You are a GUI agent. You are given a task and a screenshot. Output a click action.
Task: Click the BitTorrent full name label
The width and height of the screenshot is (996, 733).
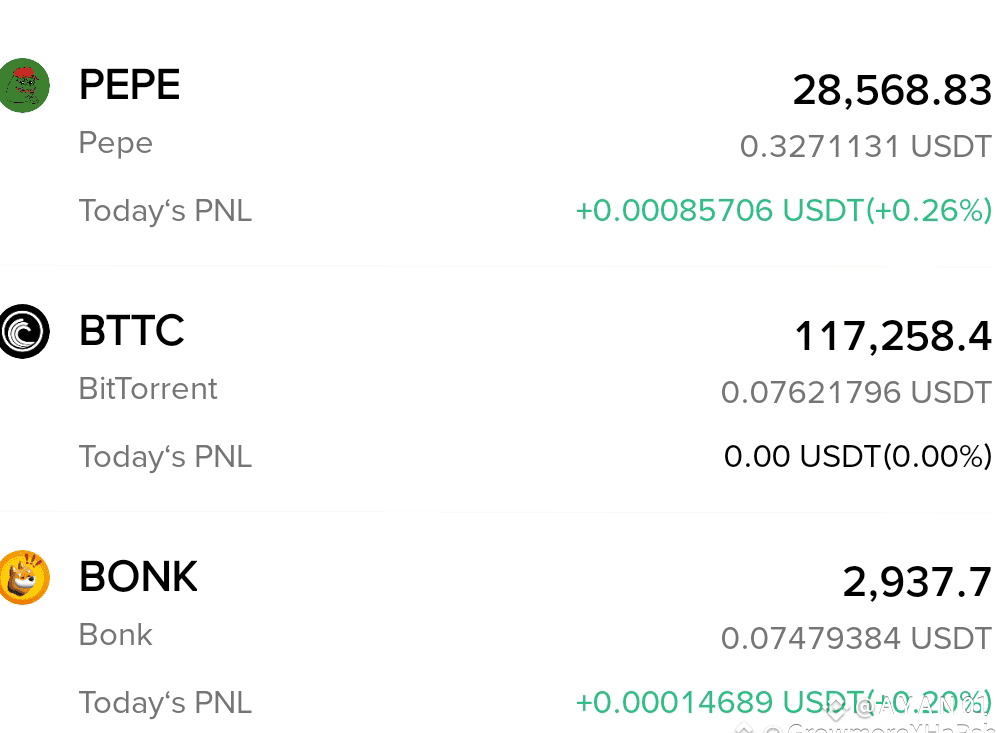pyautogui.click(x=148, y=389)
